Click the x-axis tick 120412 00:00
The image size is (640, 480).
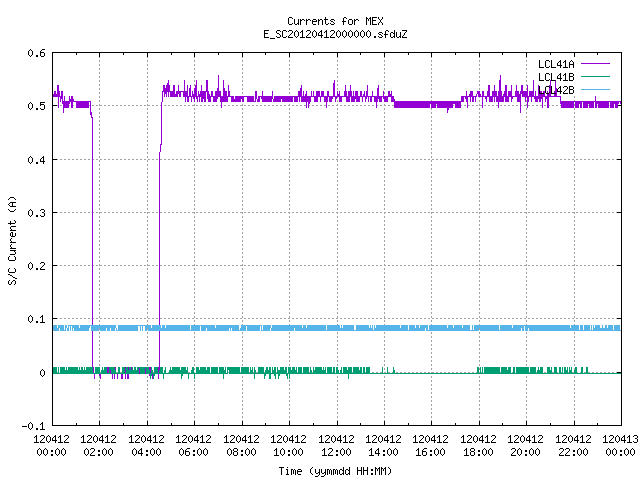tap(51, 446)
